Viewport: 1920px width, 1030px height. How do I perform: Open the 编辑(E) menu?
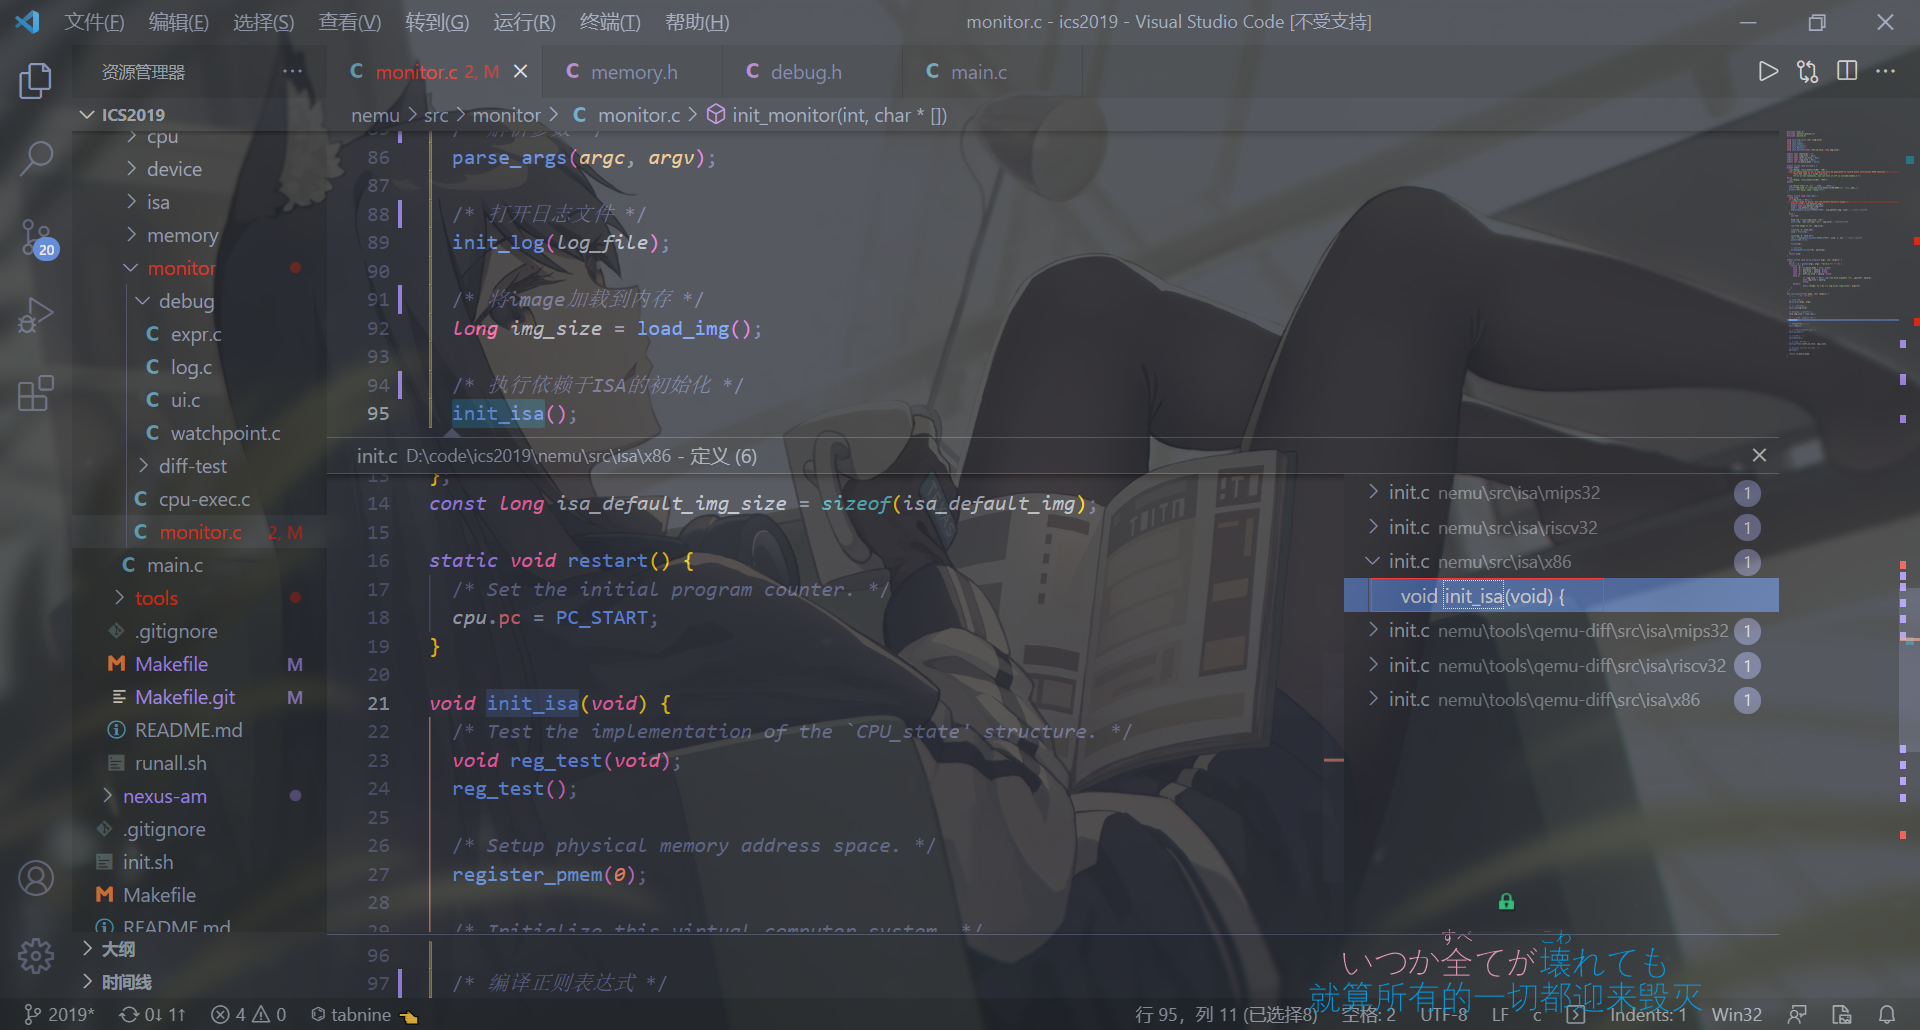pyautogui.click(x=178, y=21)
